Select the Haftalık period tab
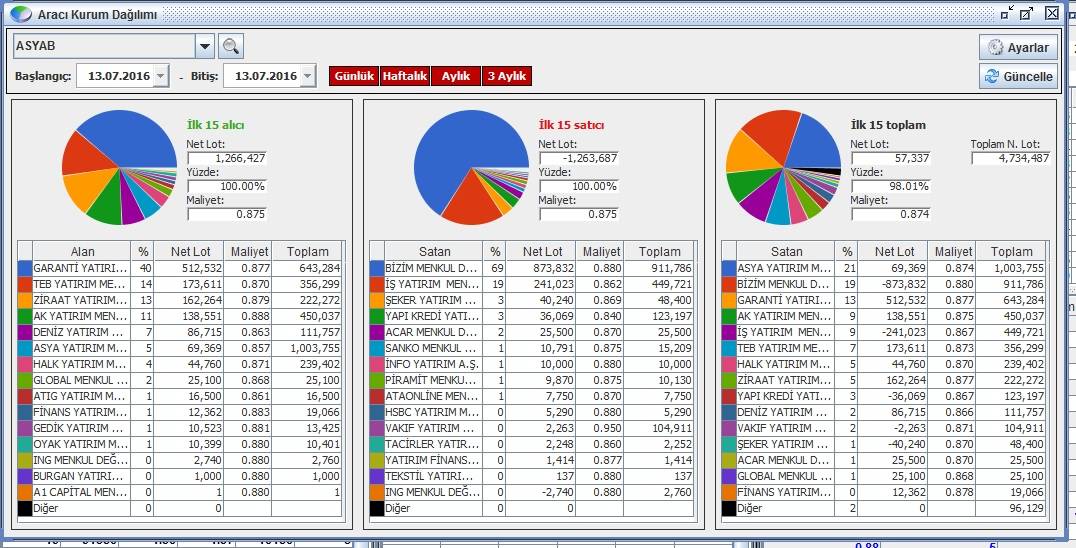Image resolution: width=1076 pixels, height=548 pixels. tap(405, 76)
